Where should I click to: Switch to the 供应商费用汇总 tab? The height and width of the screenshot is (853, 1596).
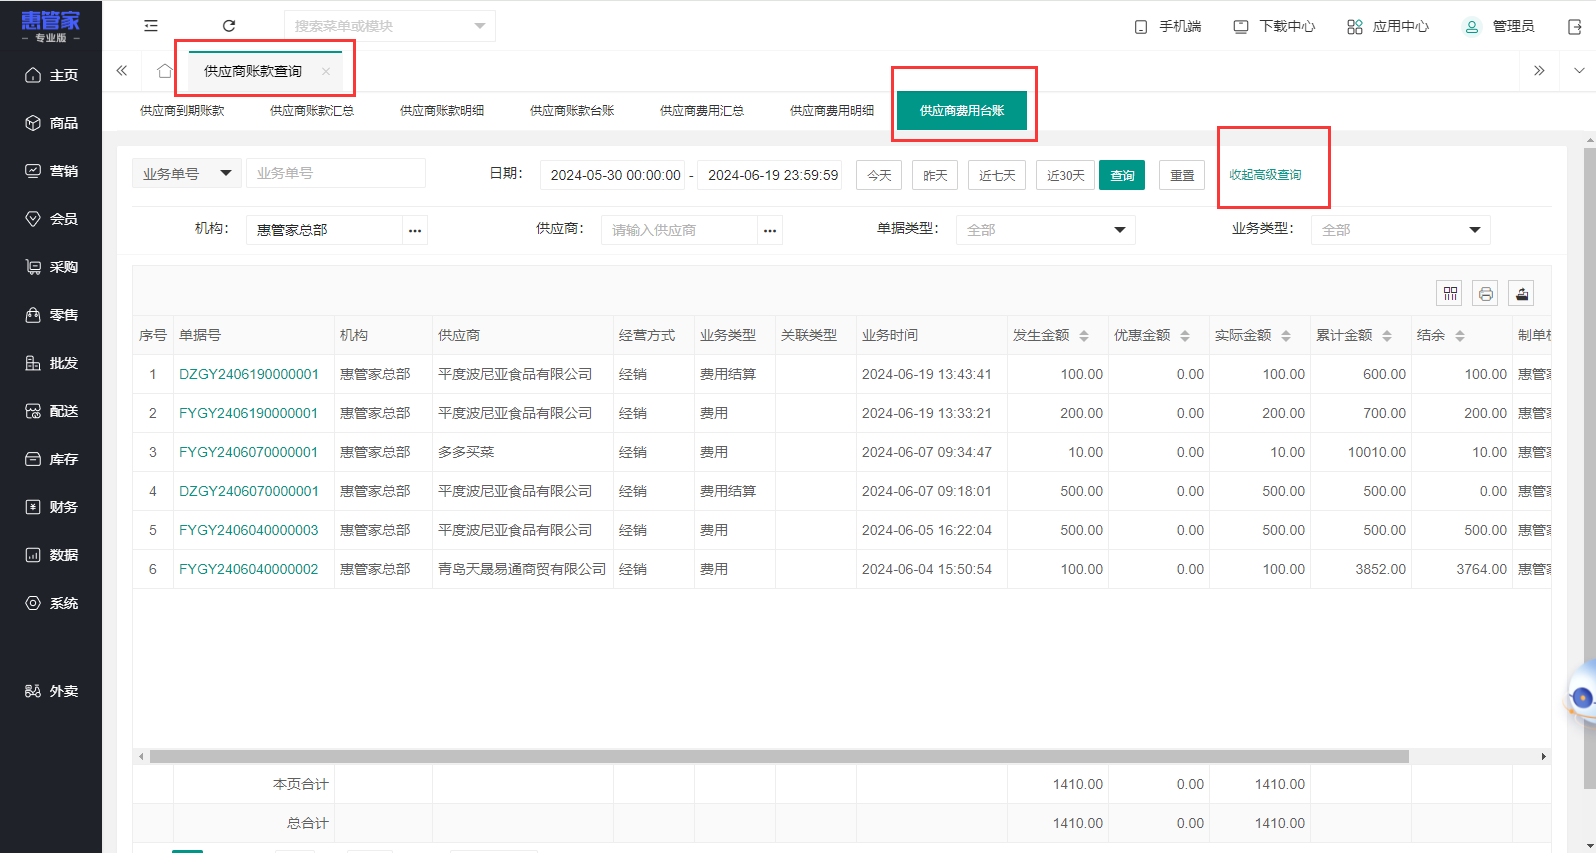click(702, 111)
